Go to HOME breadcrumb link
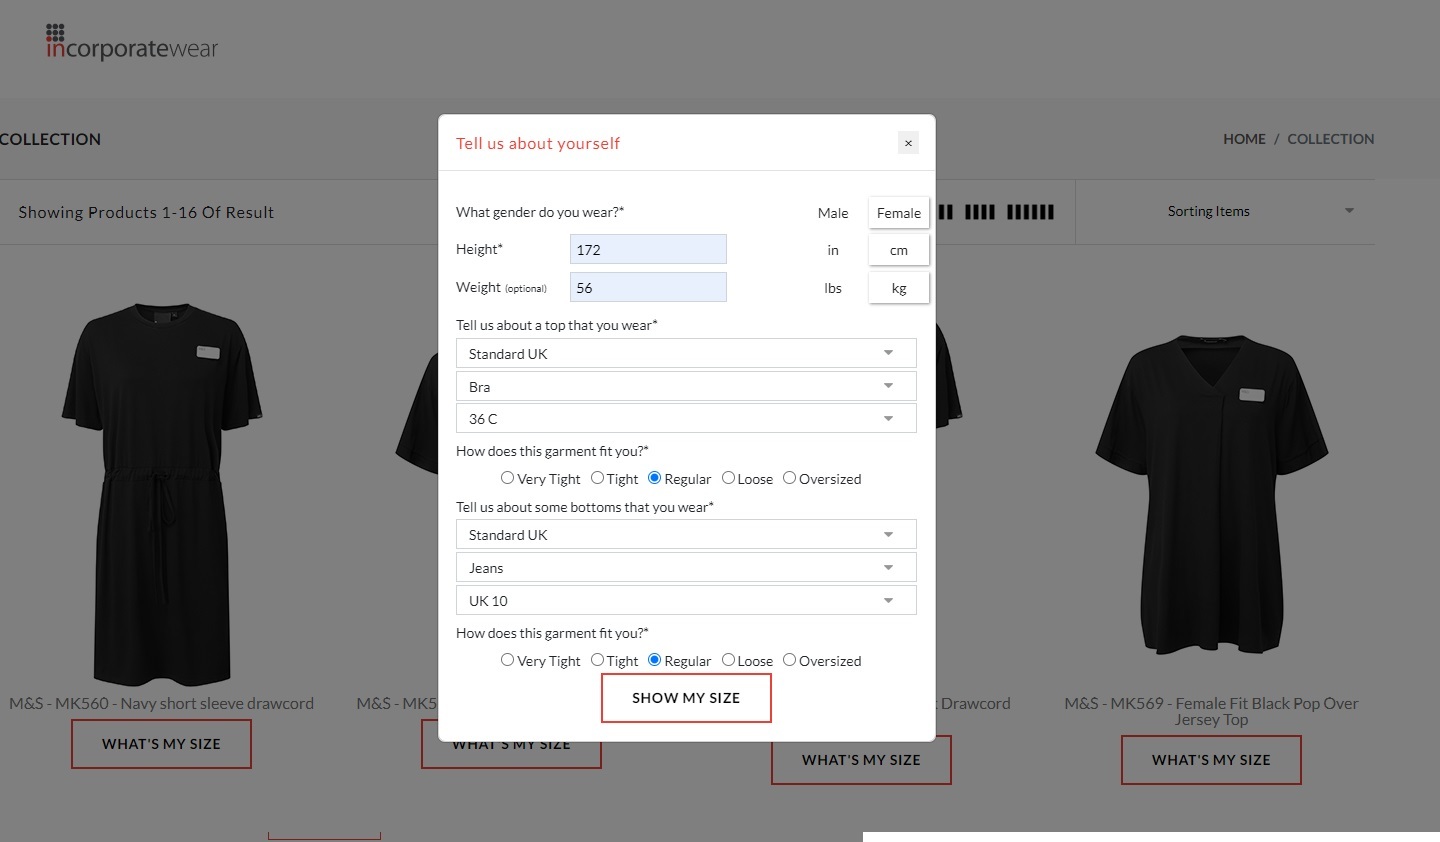Image resolution: width=1440 pixels, height=842 pixels. 1244,139
